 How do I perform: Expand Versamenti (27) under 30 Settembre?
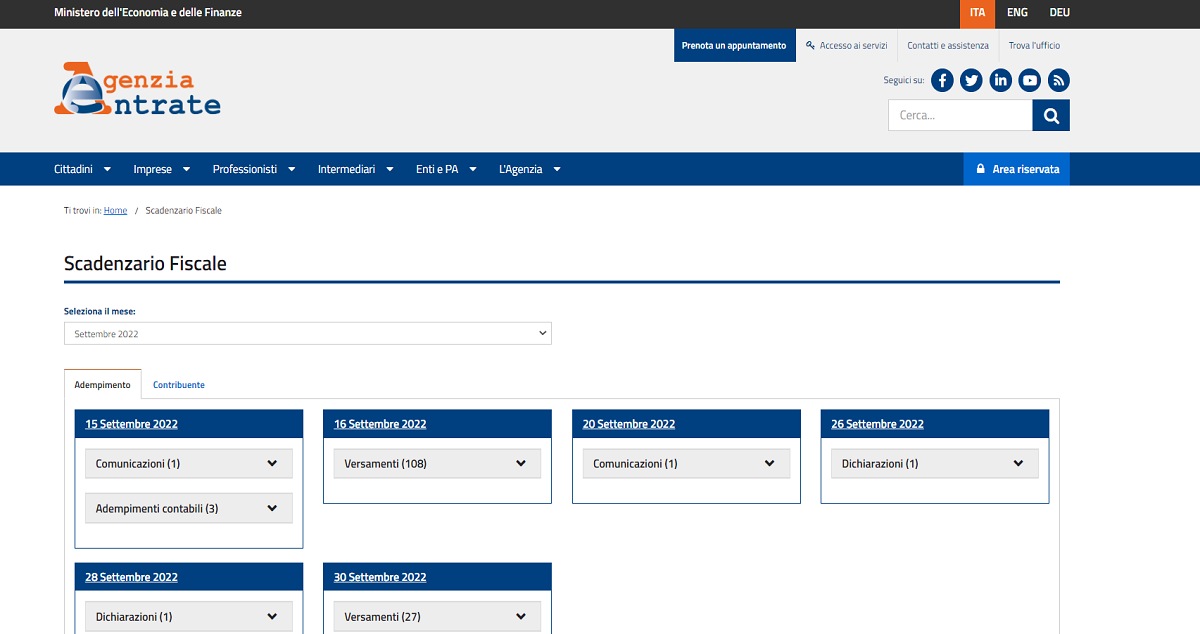437,616
